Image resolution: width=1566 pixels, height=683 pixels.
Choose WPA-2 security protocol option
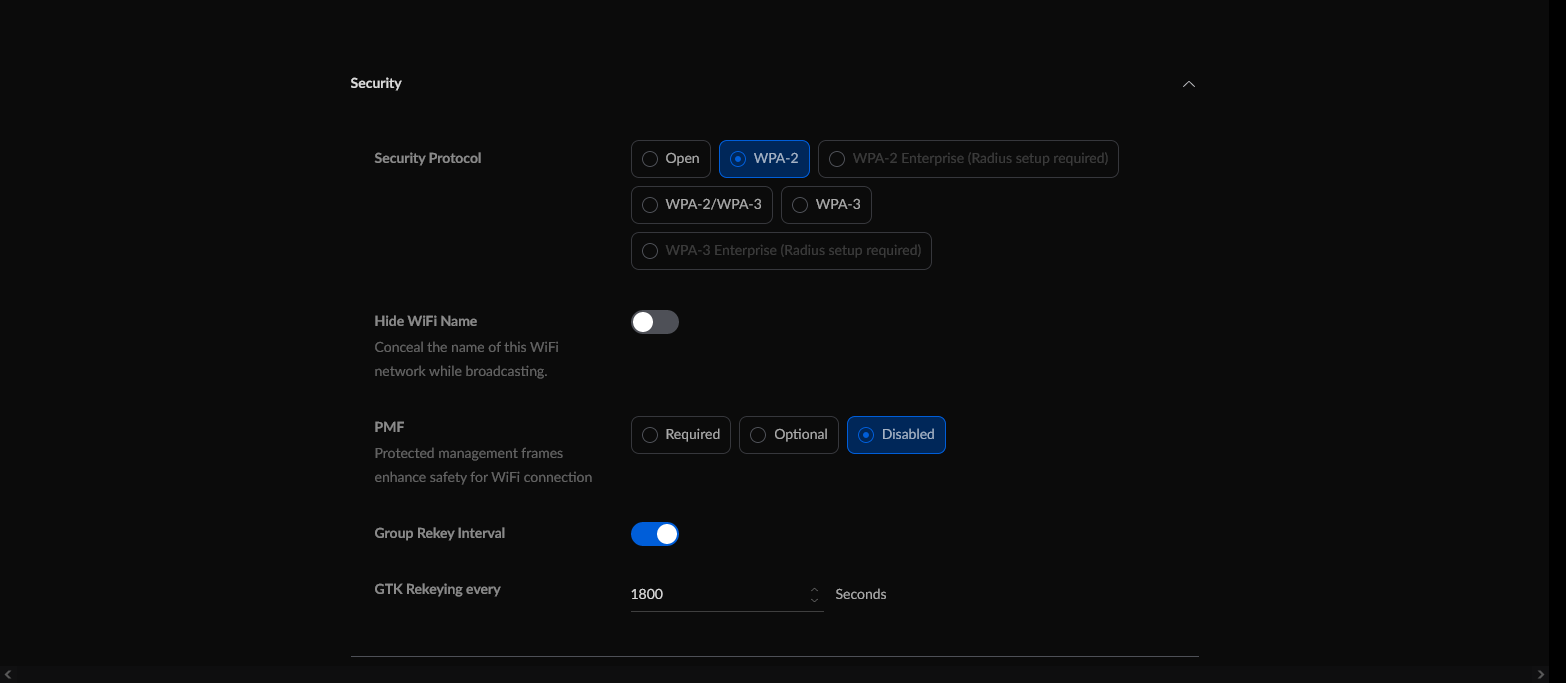[x=764, y=159]
